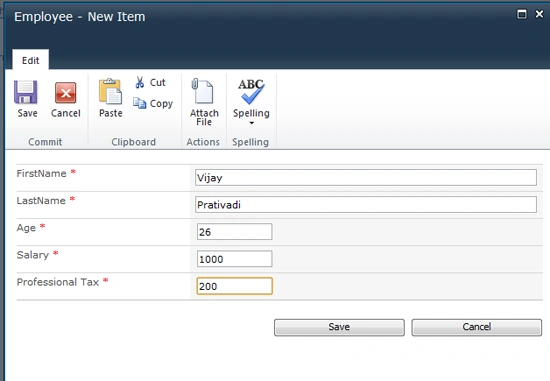Focus the FirstName field containing Vijay
This screenshot has width=550, height=381.
366,178
